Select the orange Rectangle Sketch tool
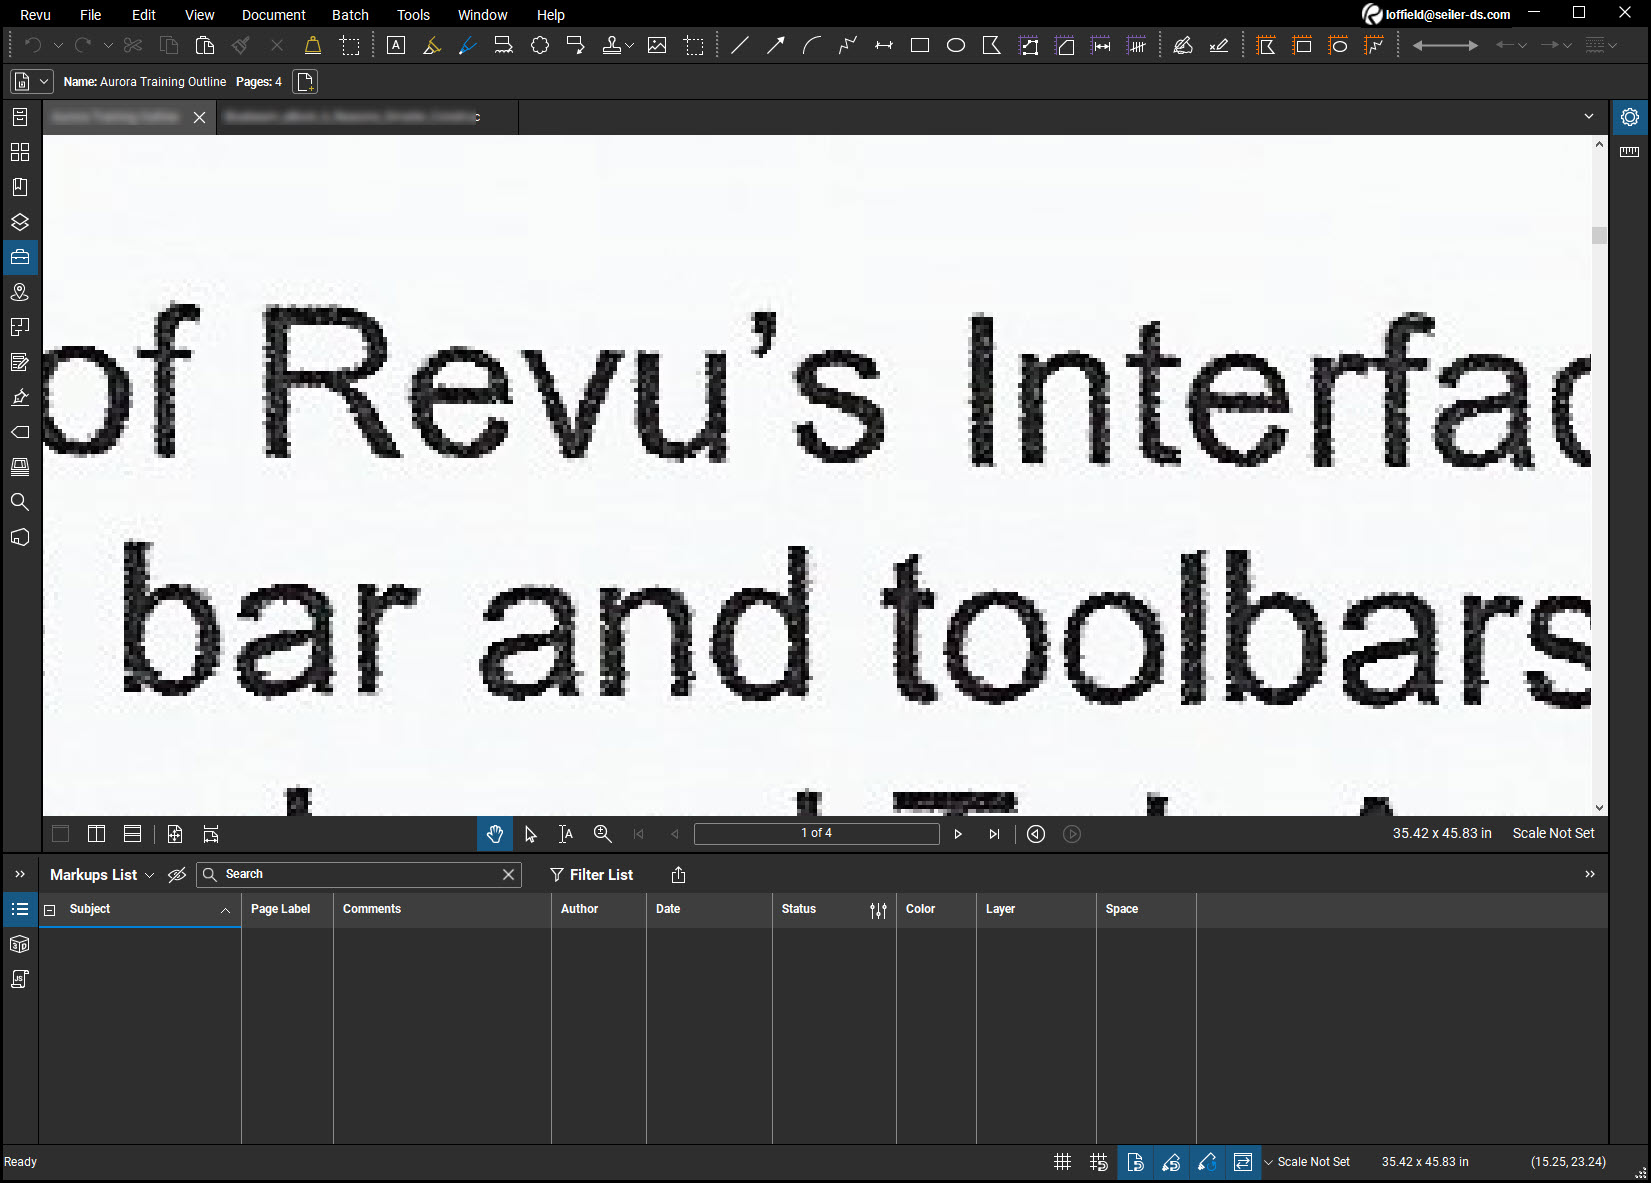Screen dimensions: 1651x1183 (x=1302, y=45)
